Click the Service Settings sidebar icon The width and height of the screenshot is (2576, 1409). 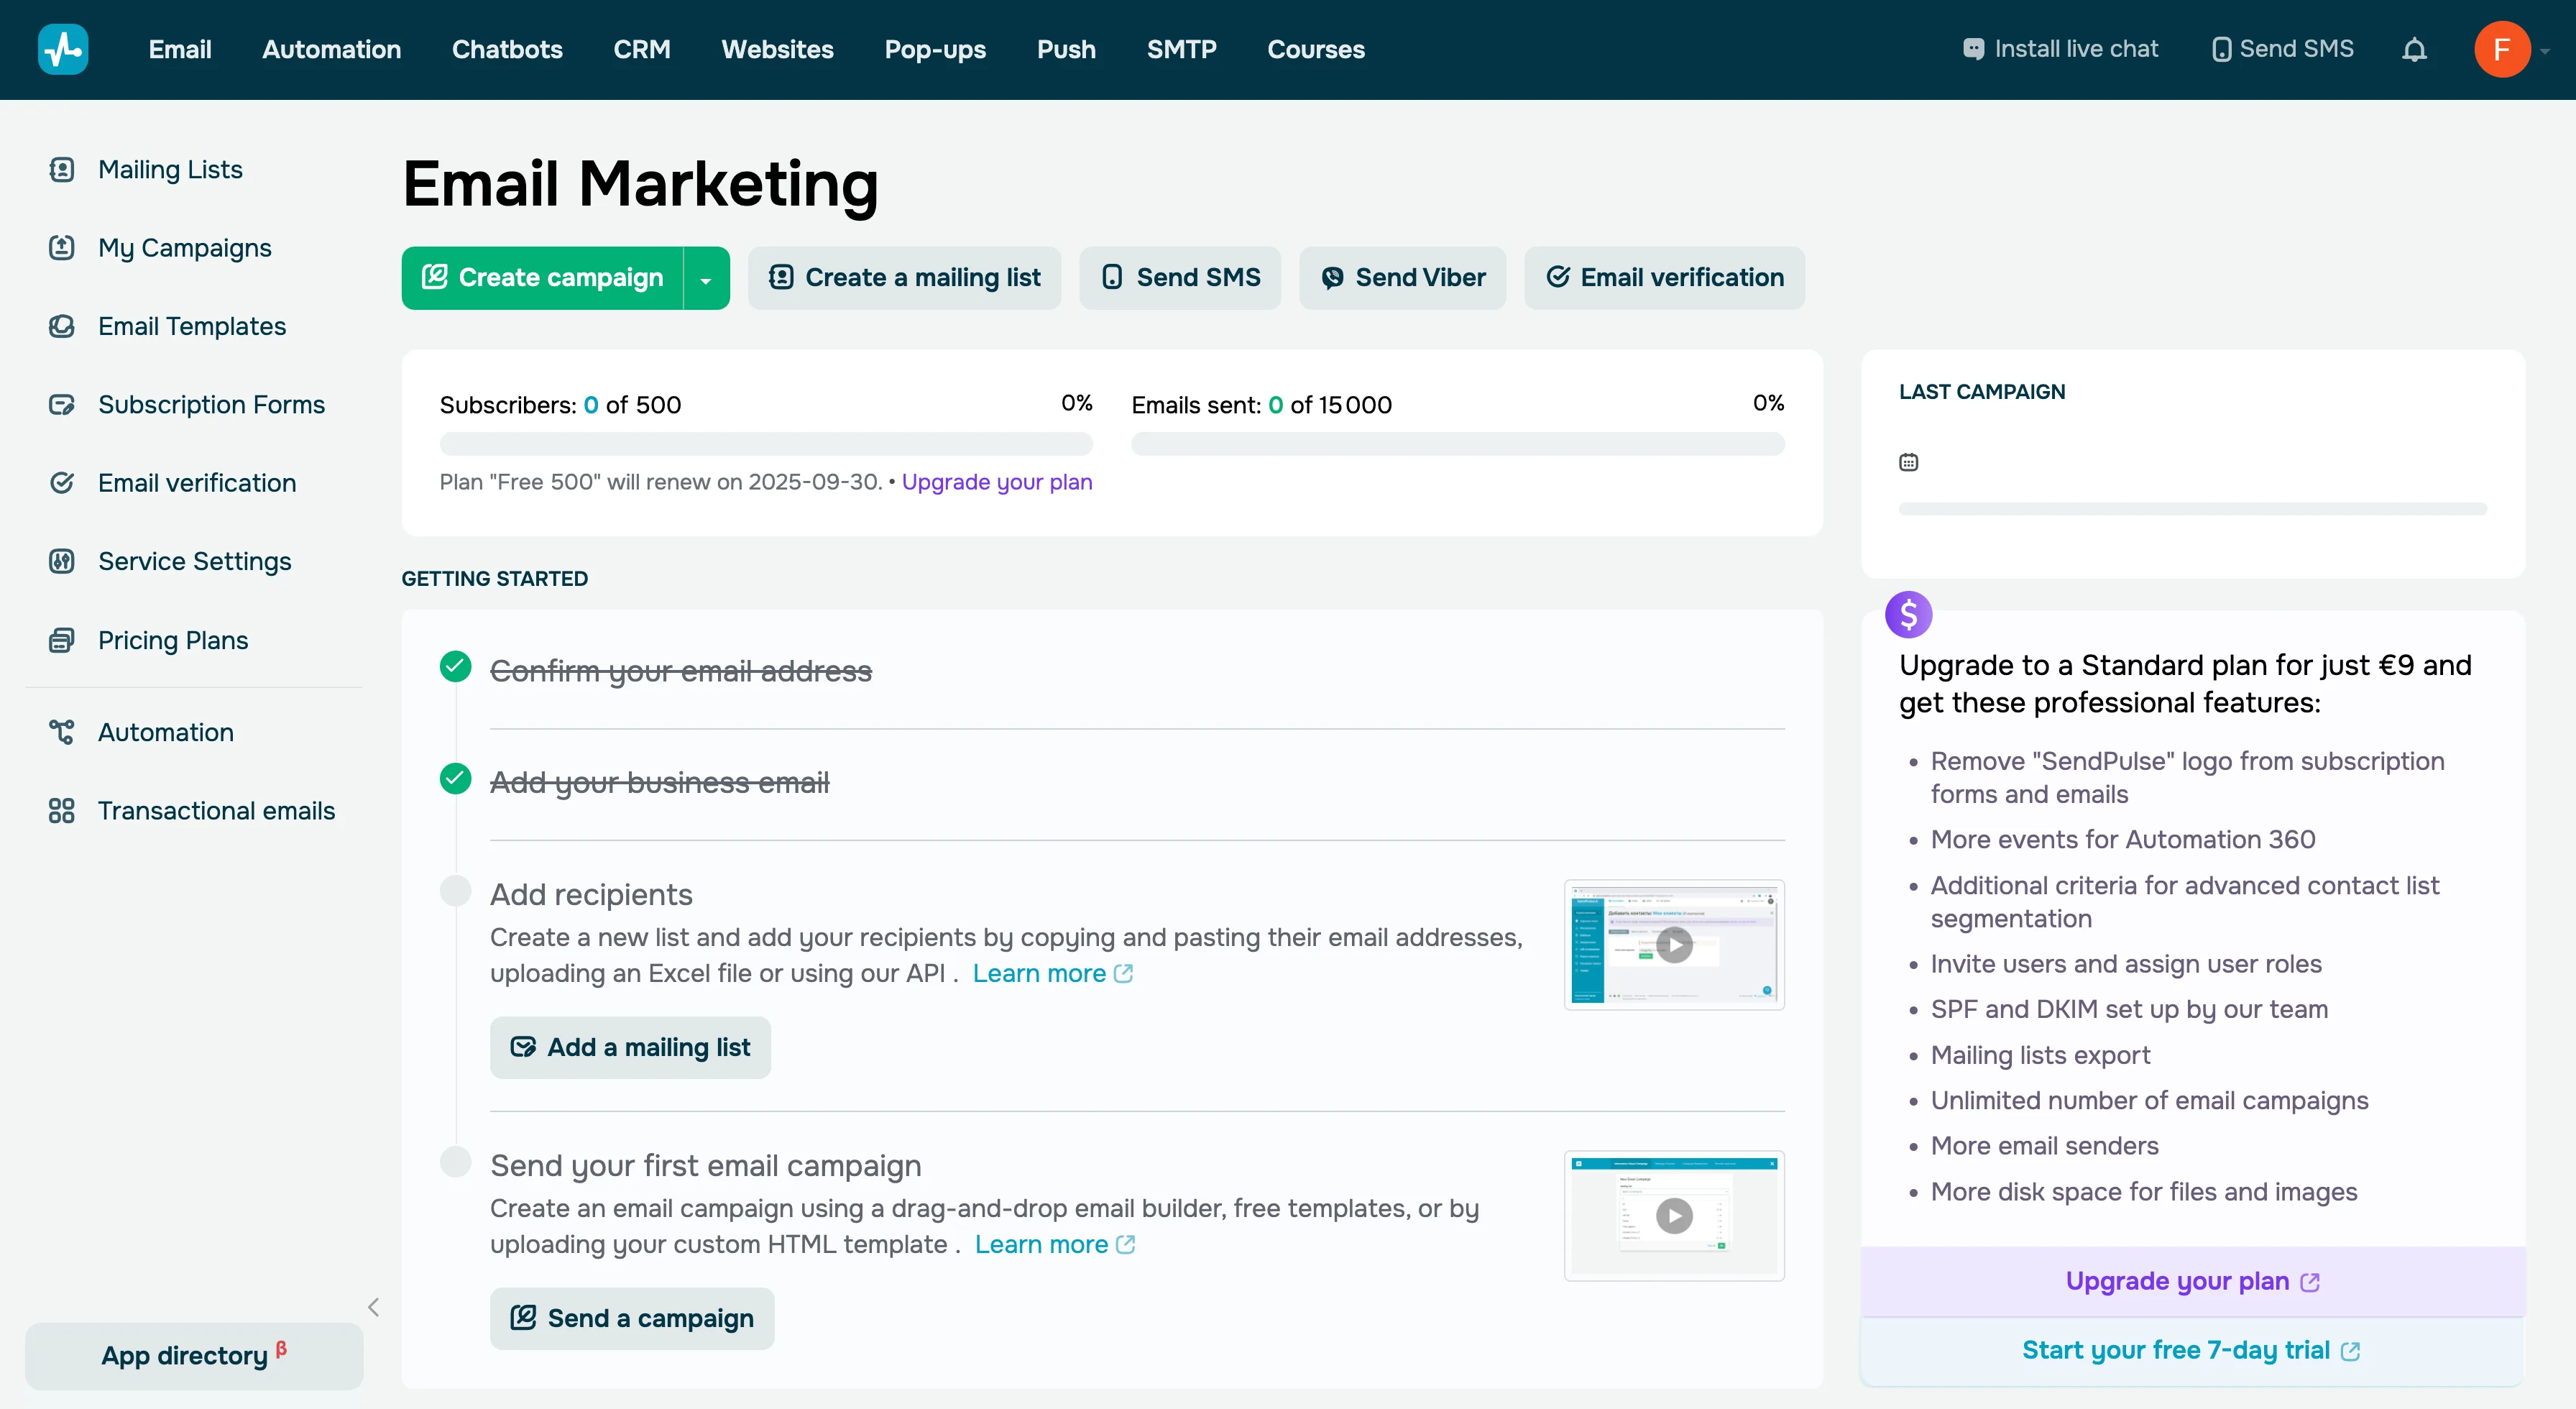click(62, 561)
